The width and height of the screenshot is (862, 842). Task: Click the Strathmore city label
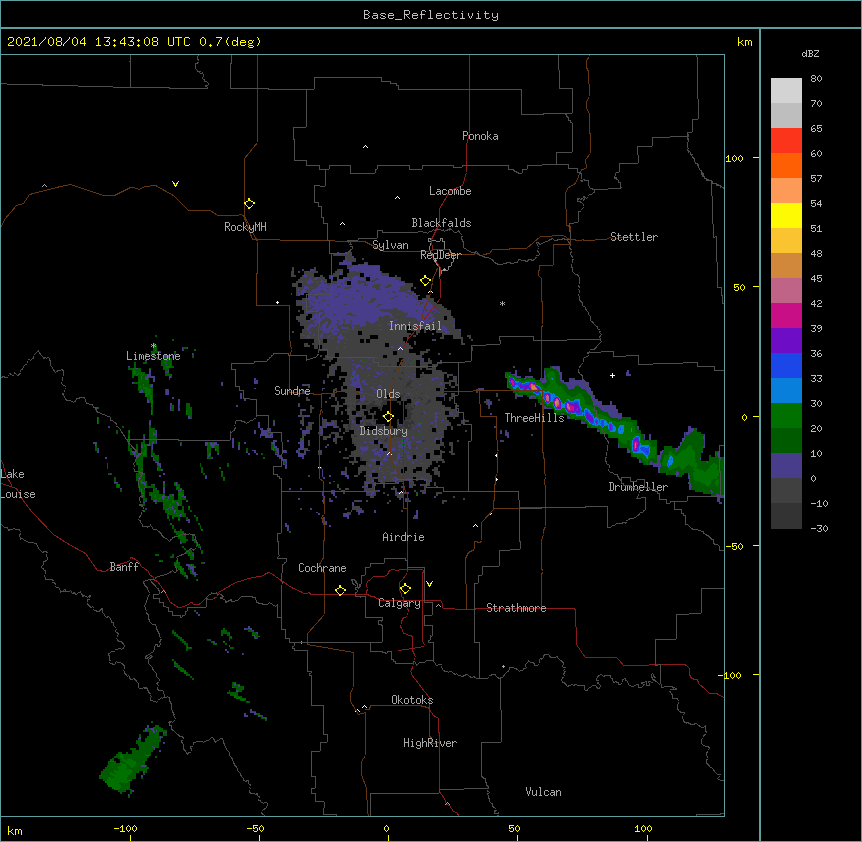point(516,608)
